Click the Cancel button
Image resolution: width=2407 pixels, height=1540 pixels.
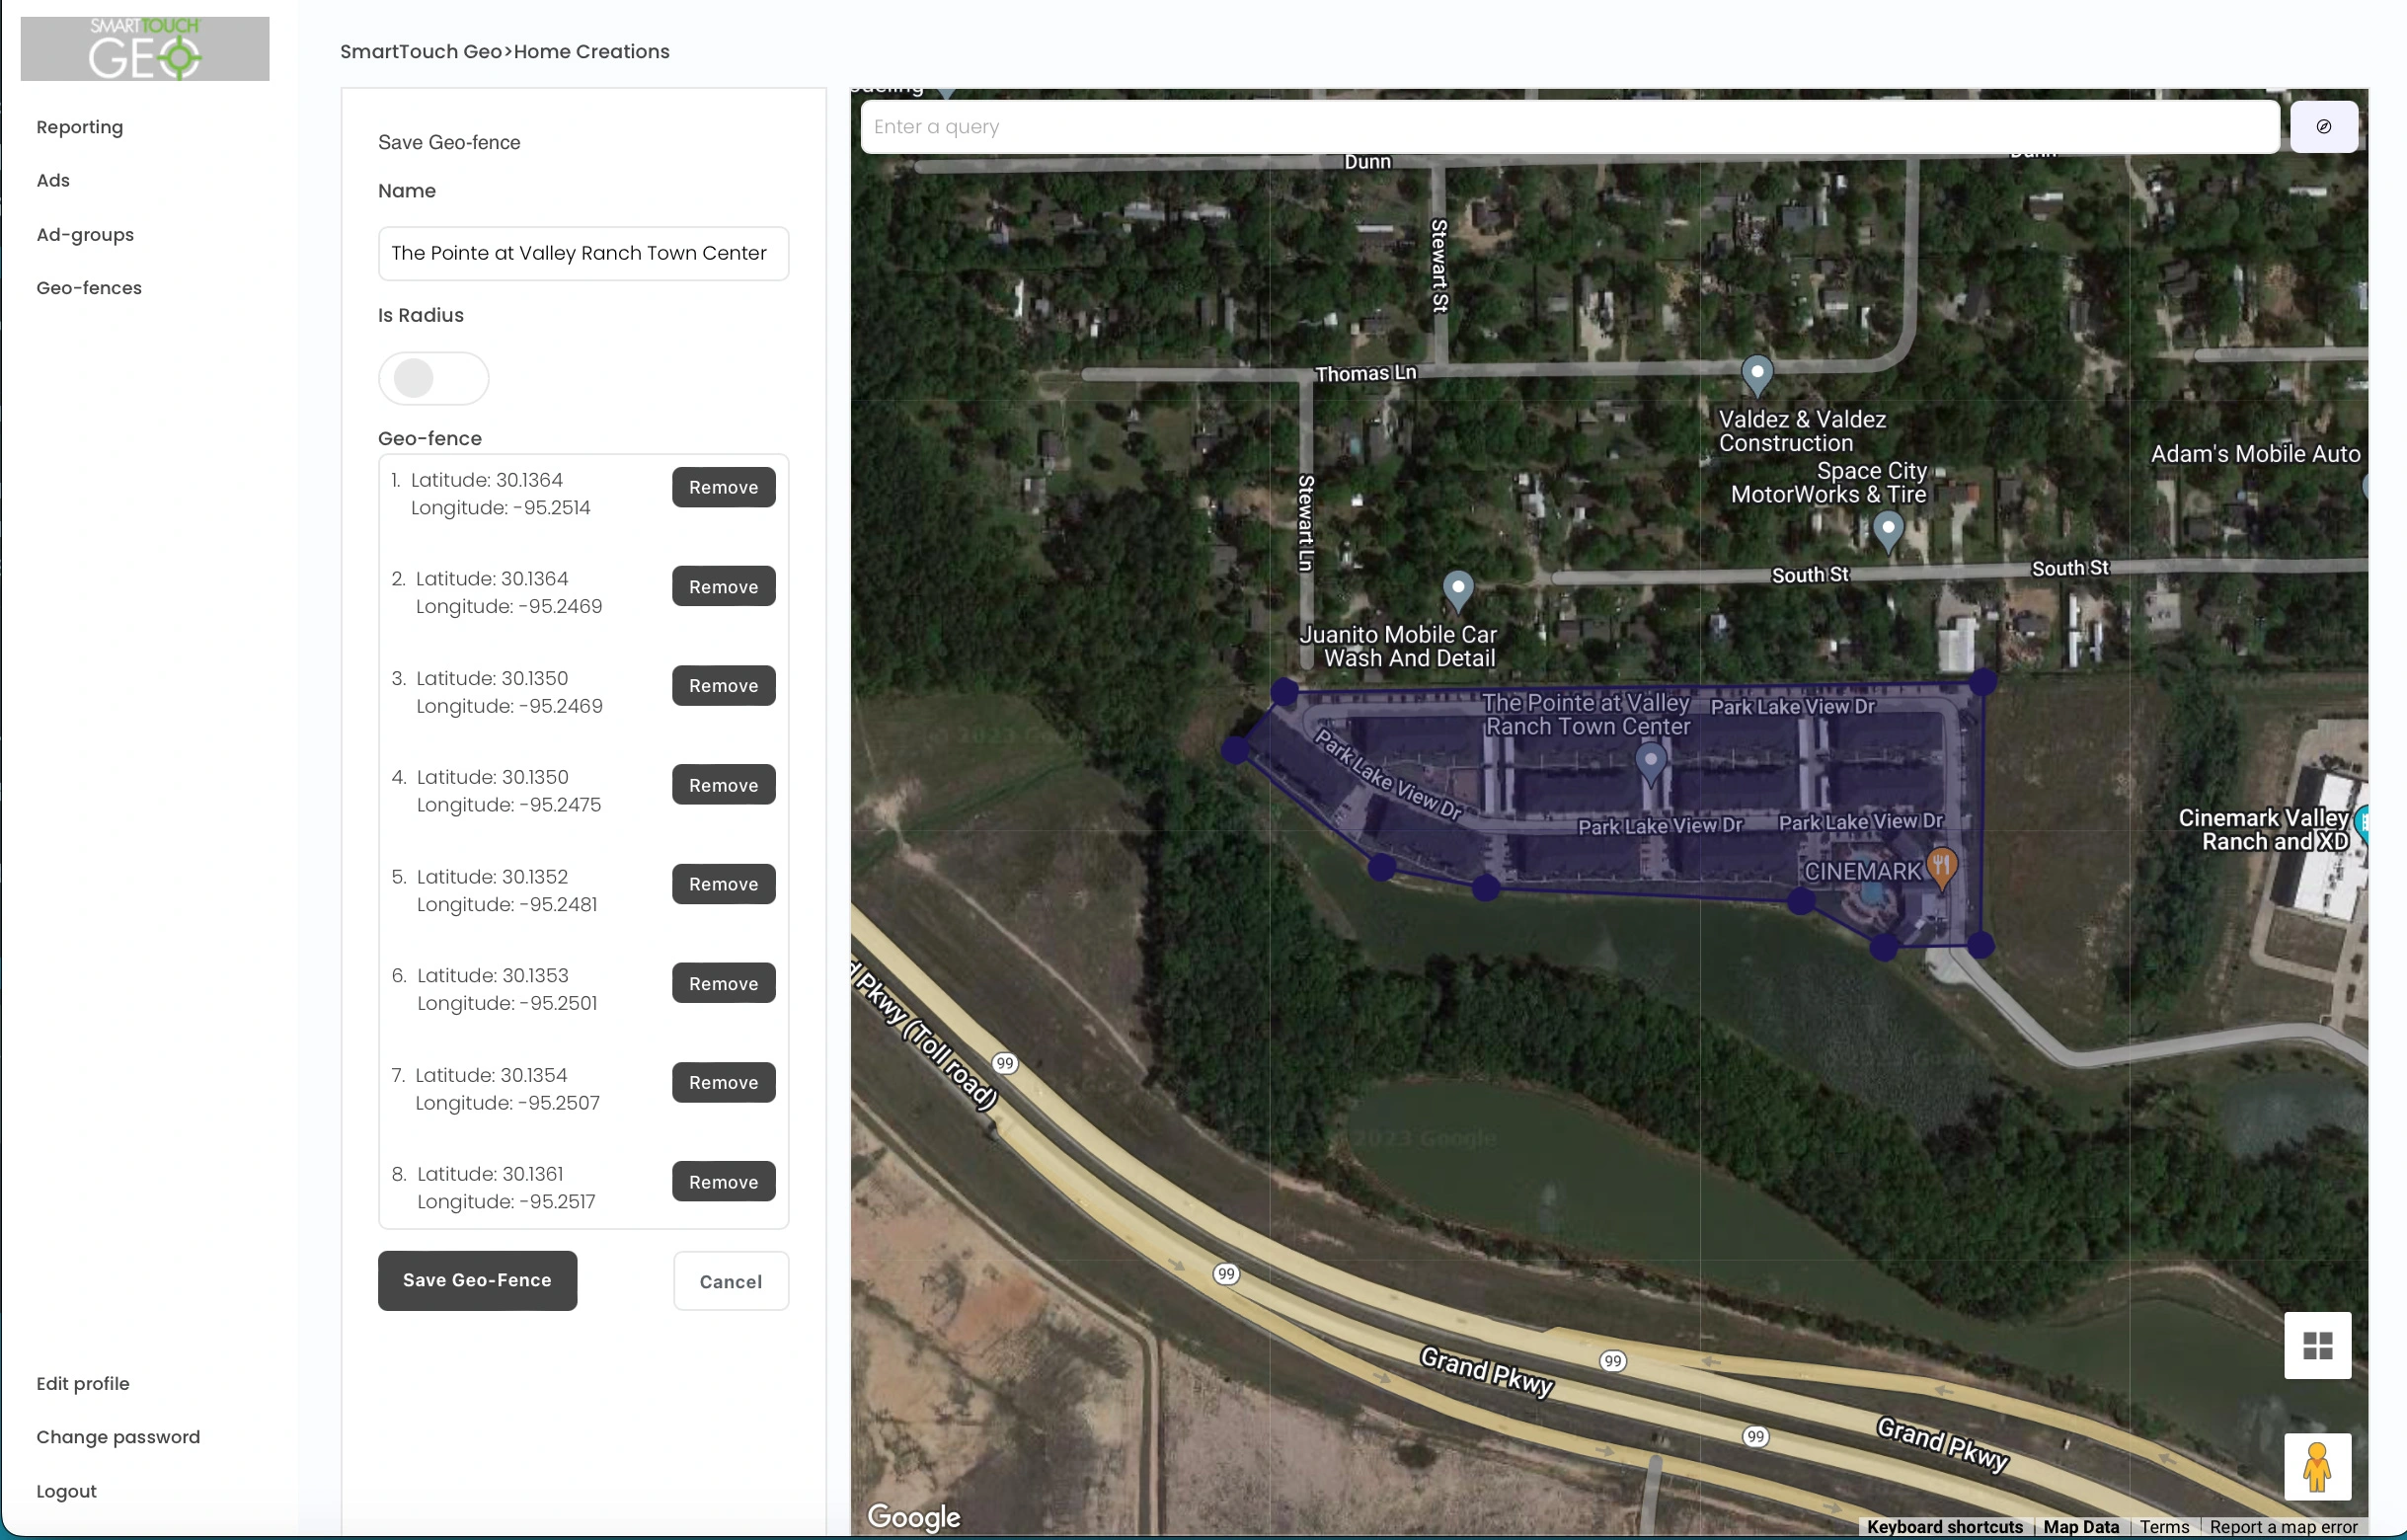tap(730, 1281)
